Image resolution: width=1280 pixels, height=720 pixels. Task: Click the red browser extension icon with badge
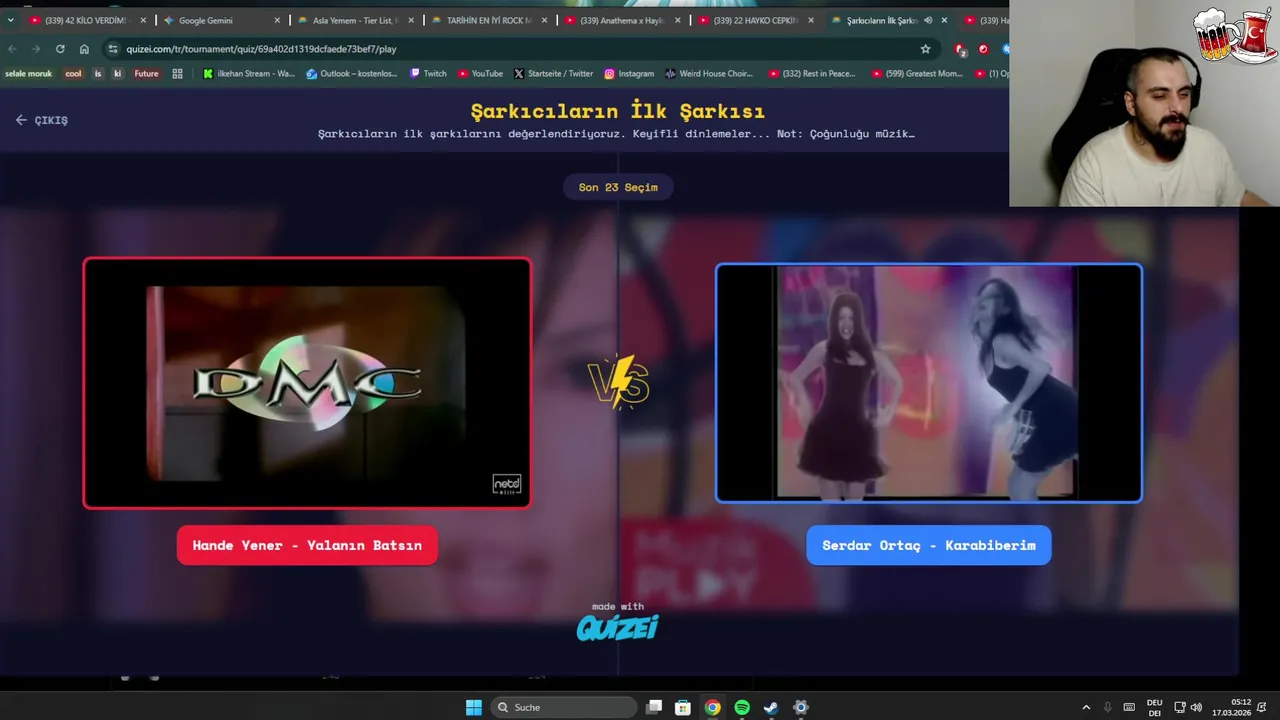coord(960,49)
